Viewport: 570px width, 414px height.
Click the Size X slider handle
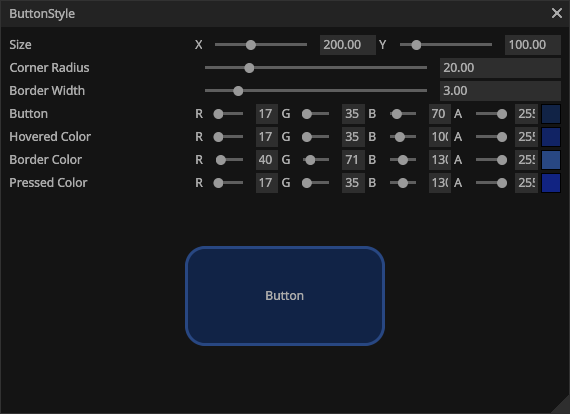pyautogui.click(x=250, y=45)
